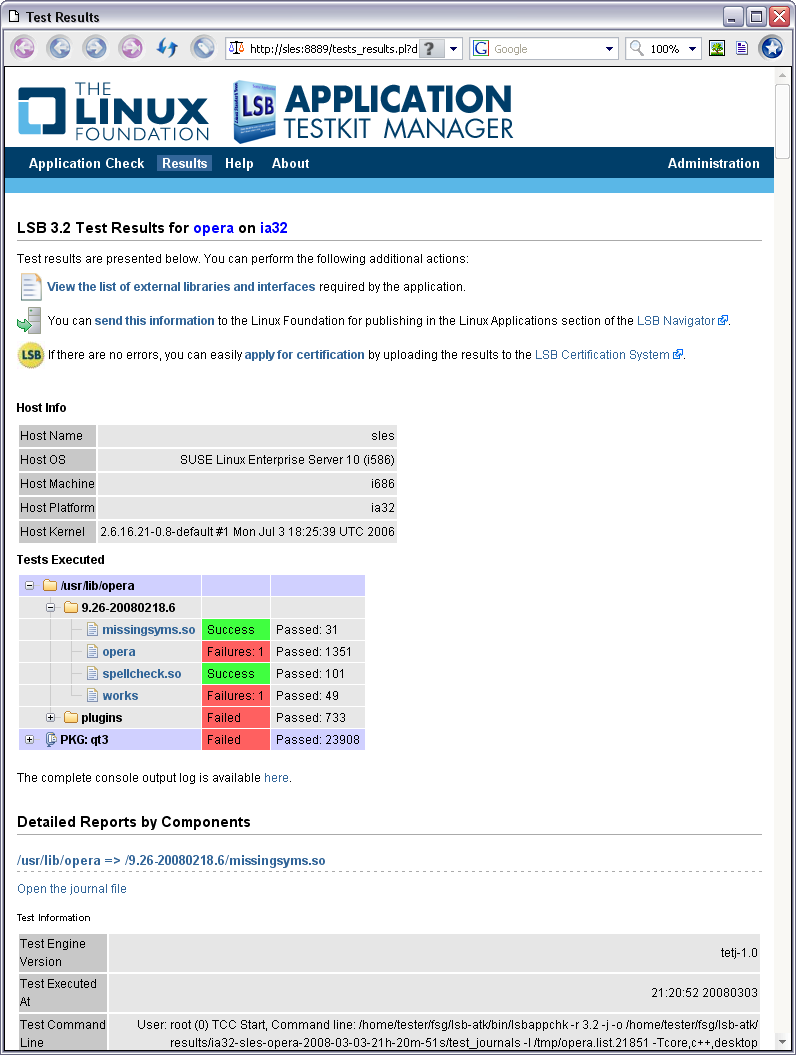
Task: Click the /usr/lib/opera folder icon
Action: 50,585
